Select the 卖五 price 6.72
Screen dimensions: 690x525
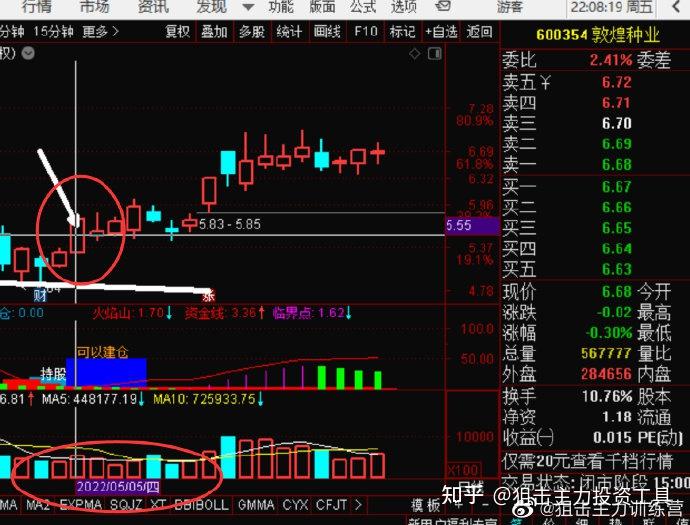tap(617, 82)
